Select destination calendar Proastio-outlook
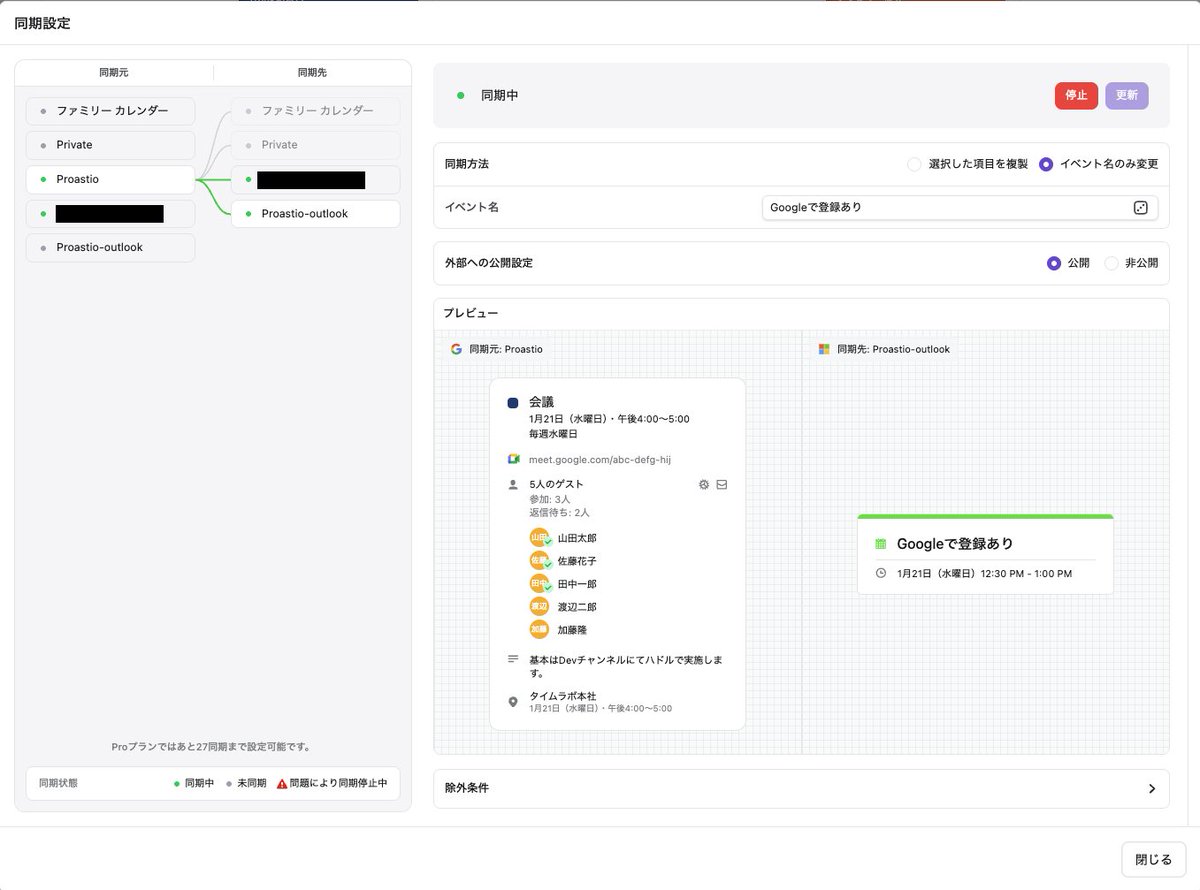Screen dimensions: 1200x890 coord(315,213)
